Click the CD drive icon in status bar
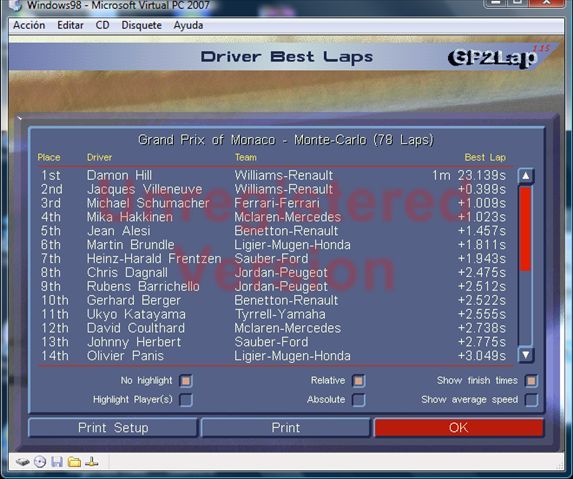This screenshot has width=573, height=479. pyautogui.click(x=40, y=462)
